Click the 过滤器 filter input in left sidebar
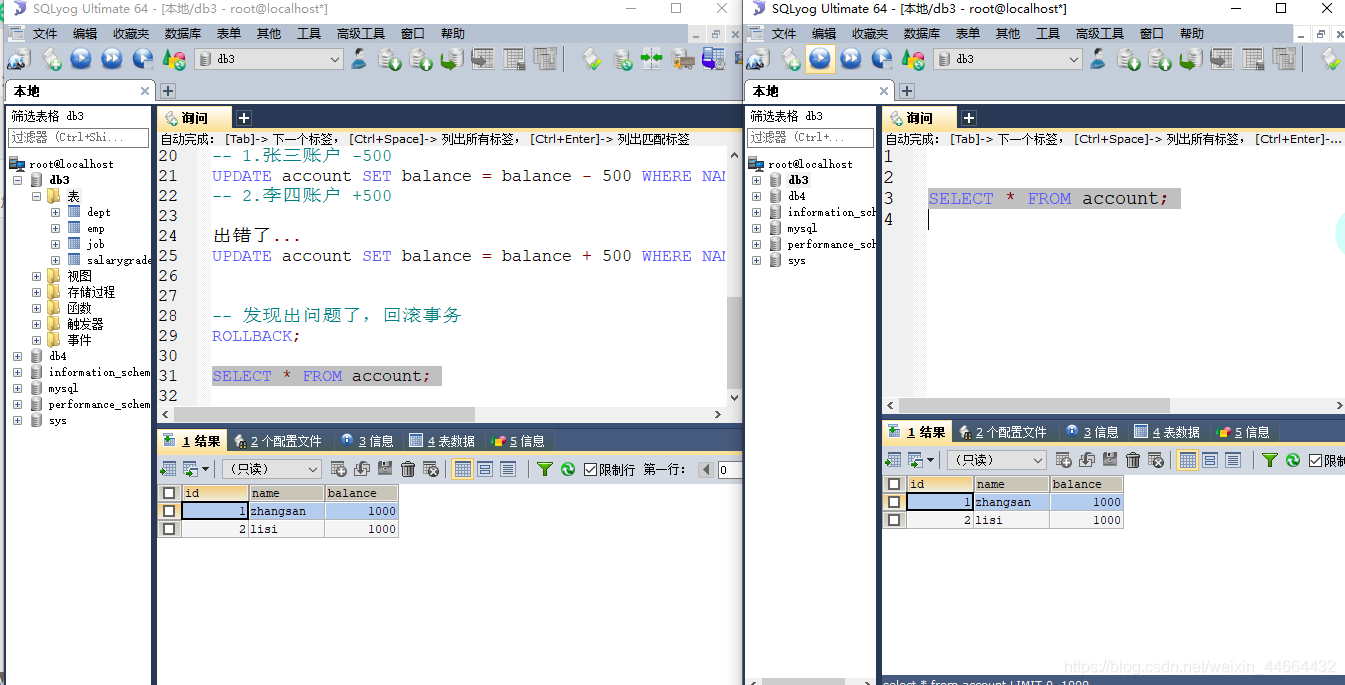1345x685 pixels. (78, 137)
